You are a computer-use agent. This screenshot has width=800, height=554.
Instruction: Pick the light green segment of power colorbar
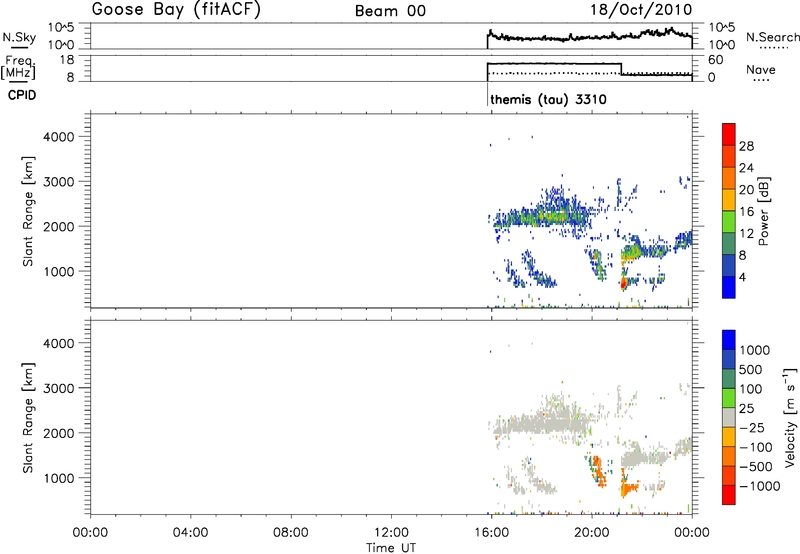[729, 222]
